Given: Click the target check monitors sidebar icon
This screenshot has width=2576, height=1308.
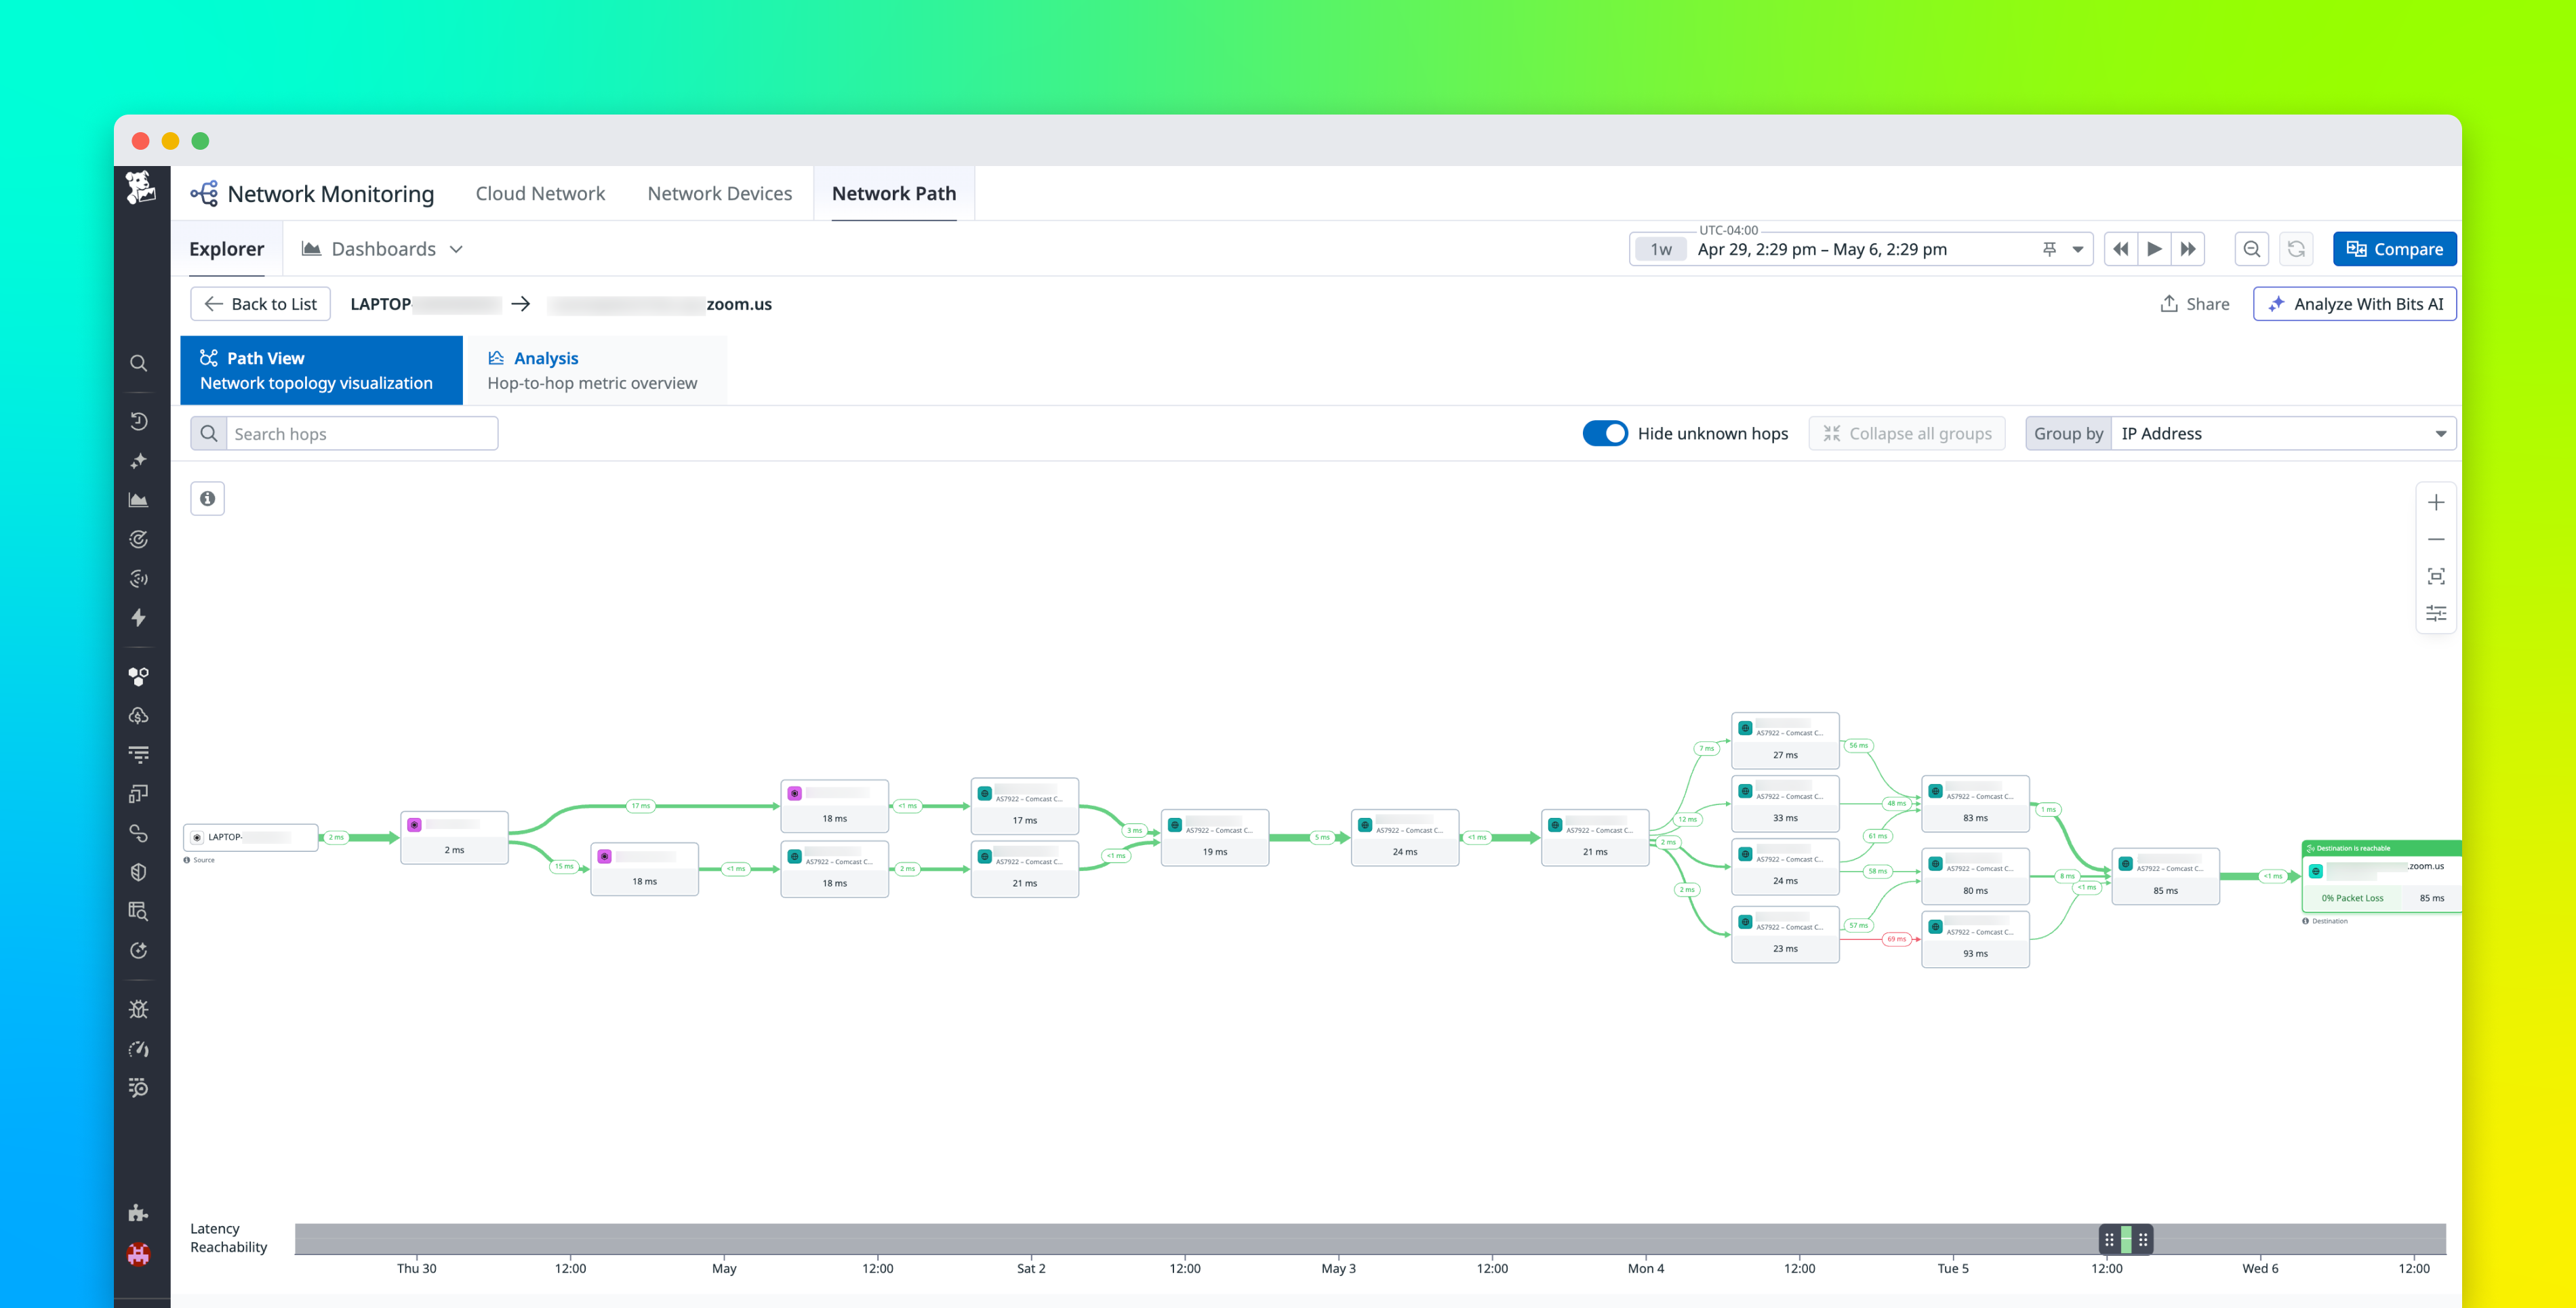Looking at the screenshot, I should (x=139, y=539).
